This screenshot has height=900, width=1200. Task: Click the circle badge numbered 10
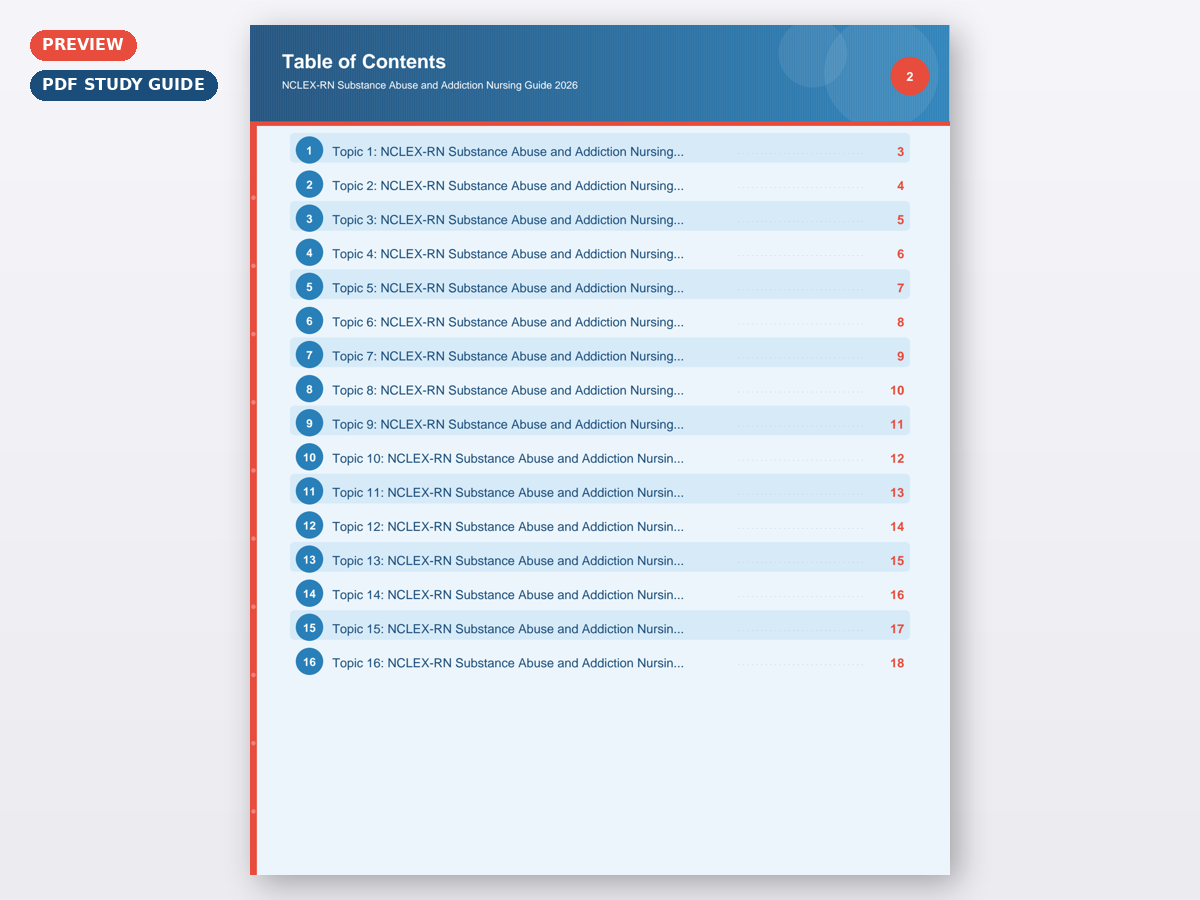point(309,458)
